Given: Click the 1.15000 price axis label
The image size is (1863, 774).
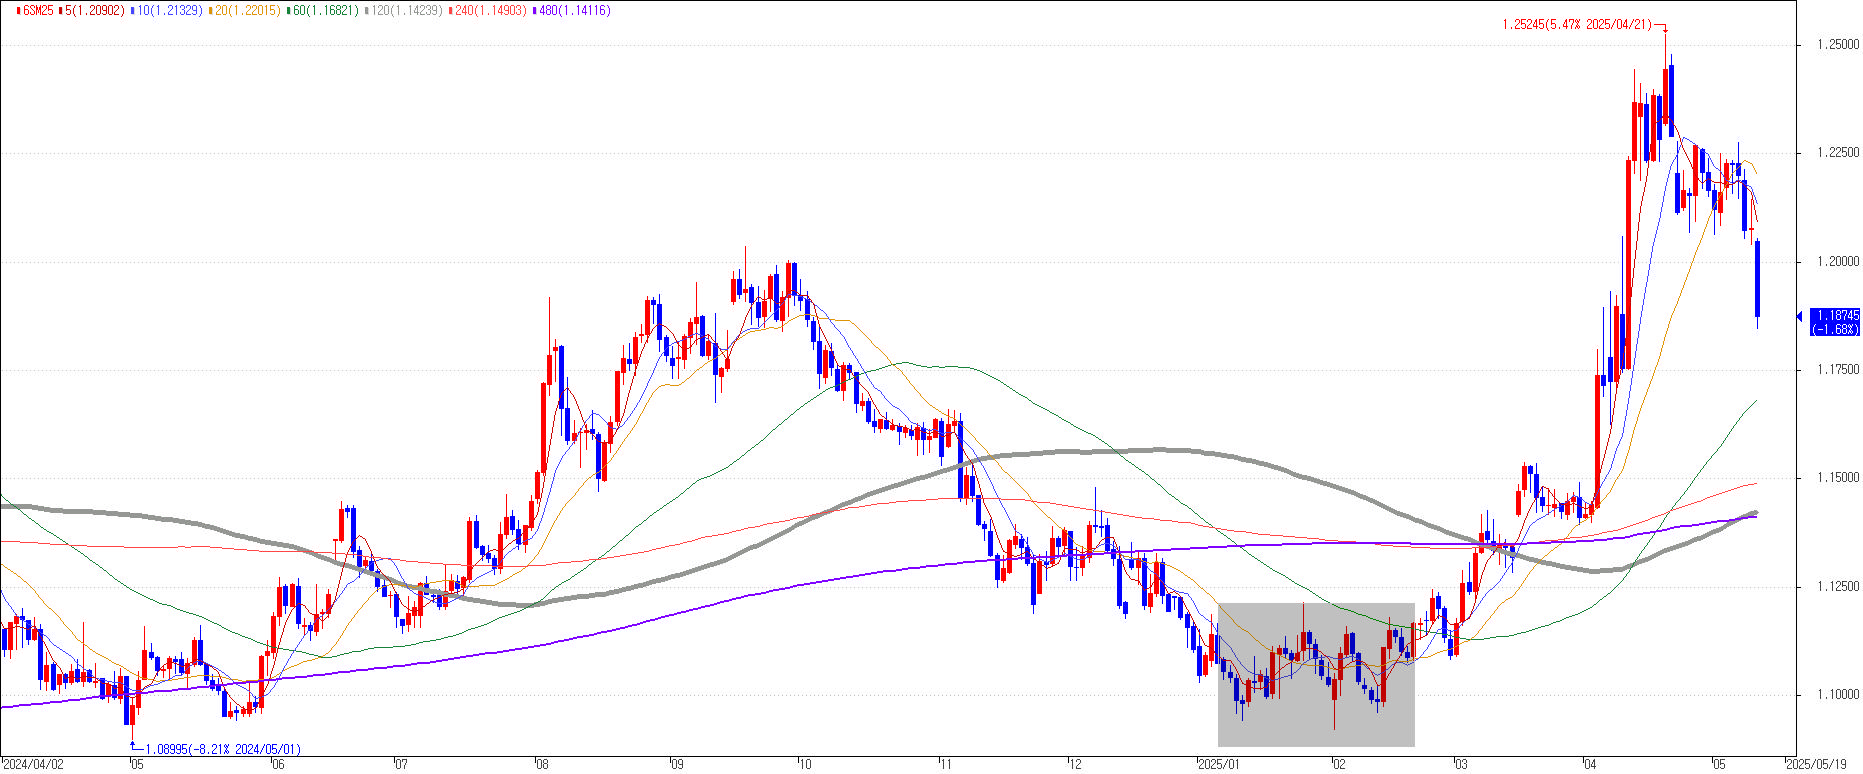Looking at the screenshot, I should pyautogui.click(x=1838, y=478).
